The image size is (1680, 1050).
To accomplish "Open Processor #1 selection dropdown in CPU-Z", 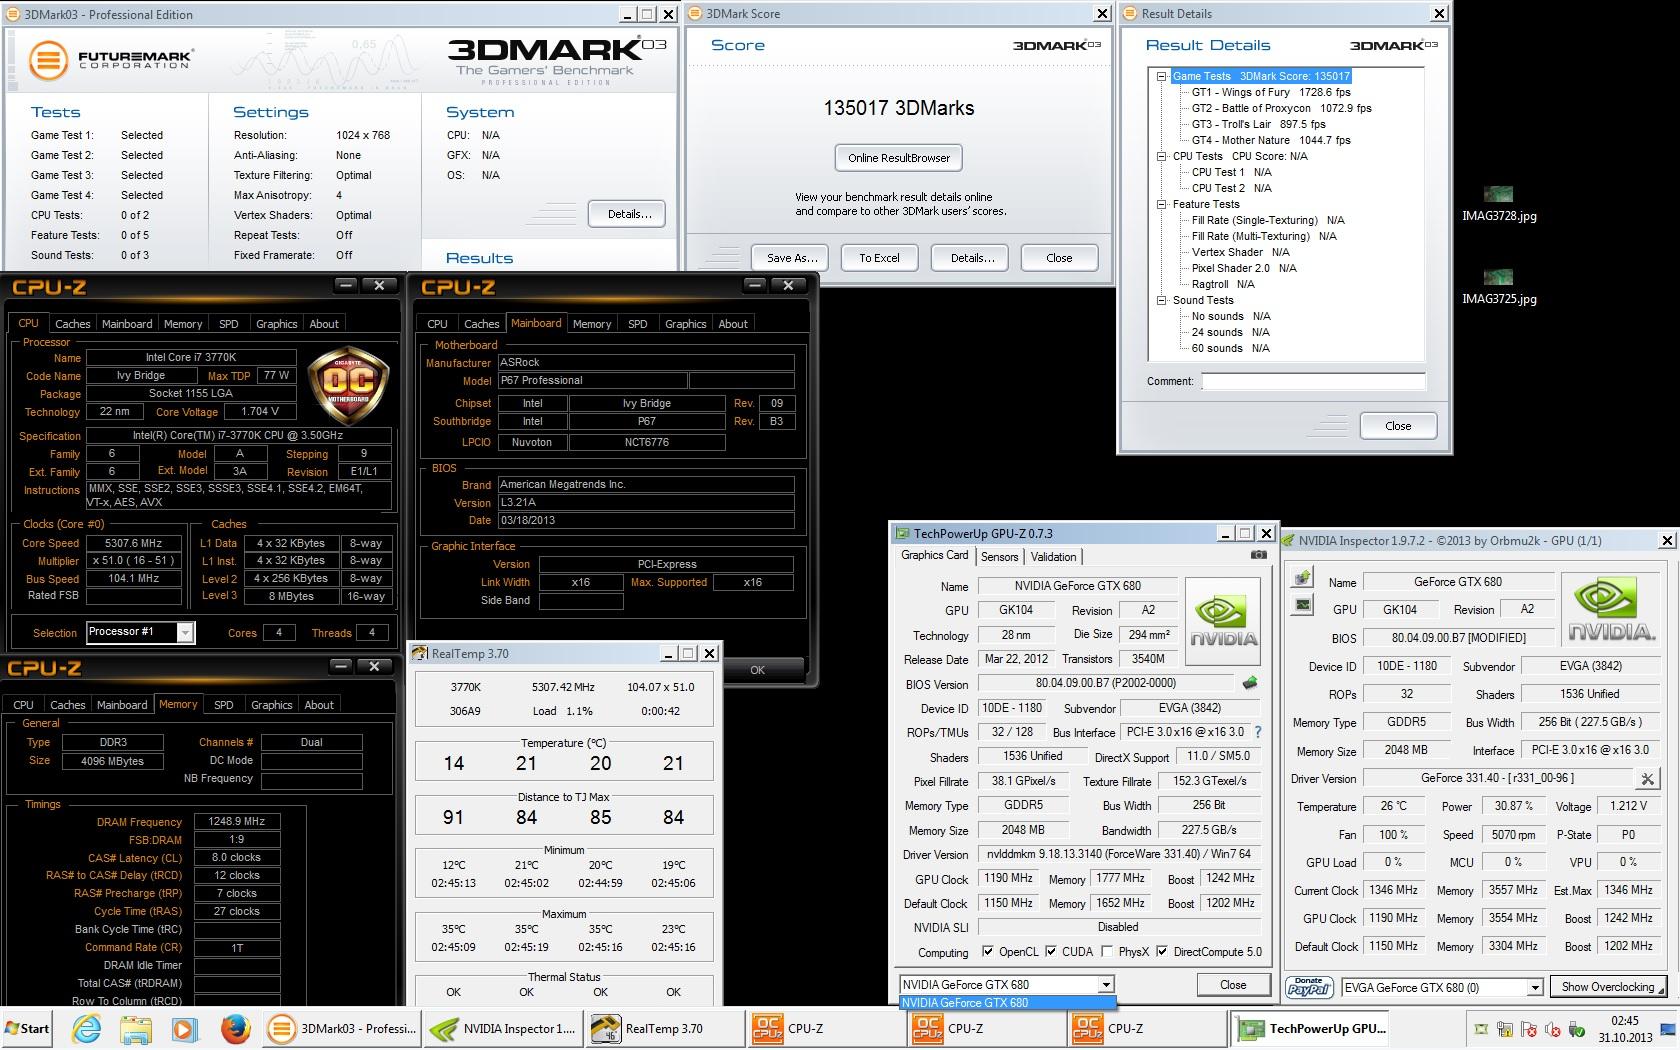I will 185,632.
